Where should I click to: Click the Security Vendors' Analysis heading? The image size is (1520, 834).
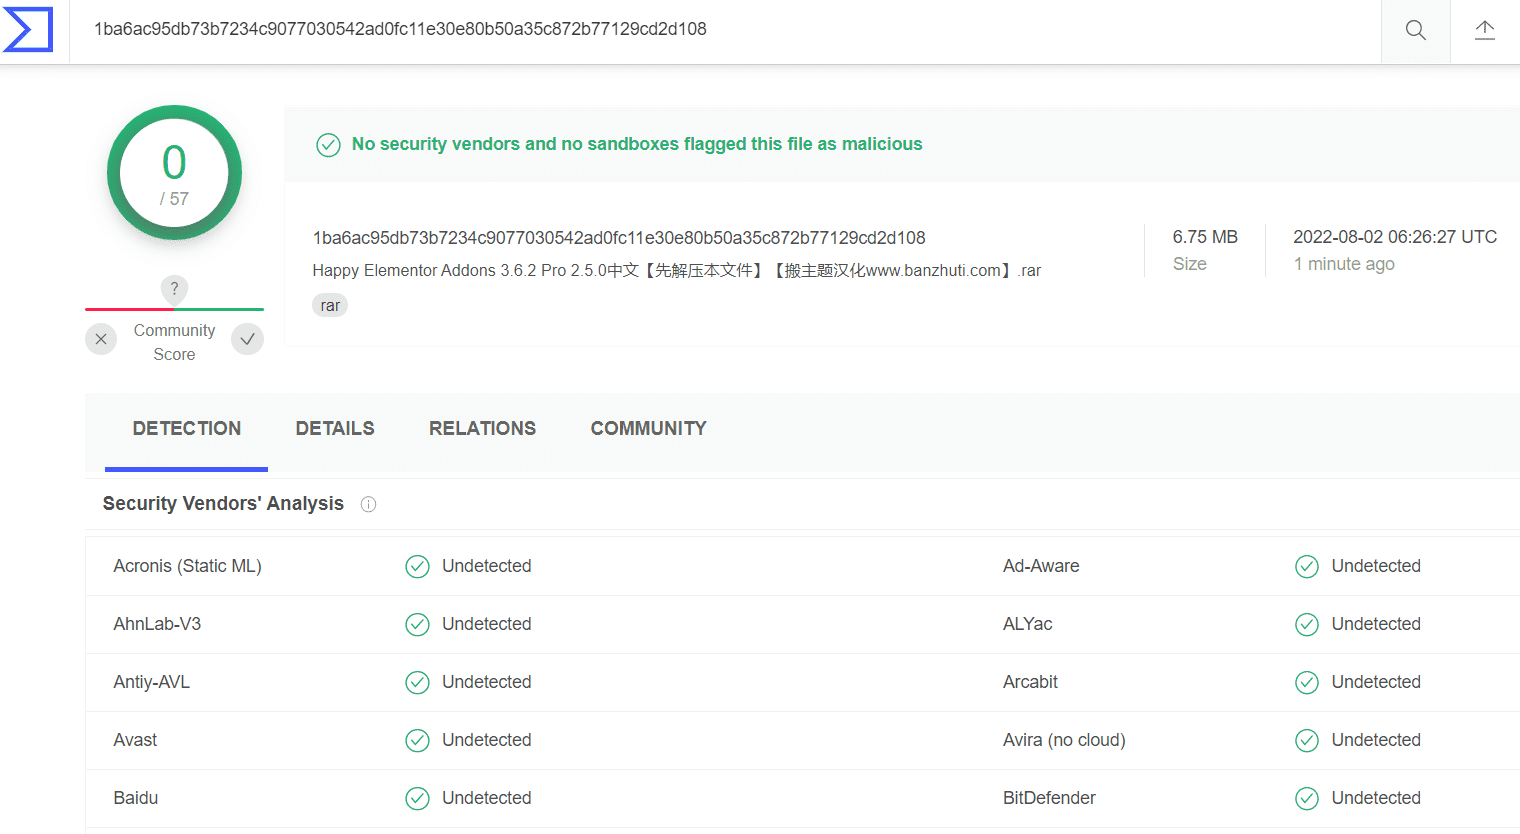223,504
